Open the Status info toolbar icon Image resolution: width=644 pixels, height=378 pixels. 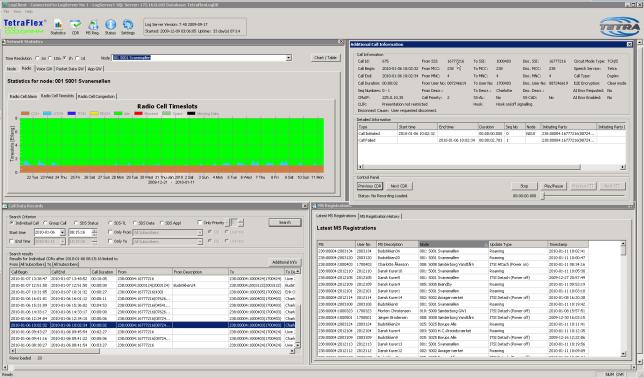[x=110, y=26]
